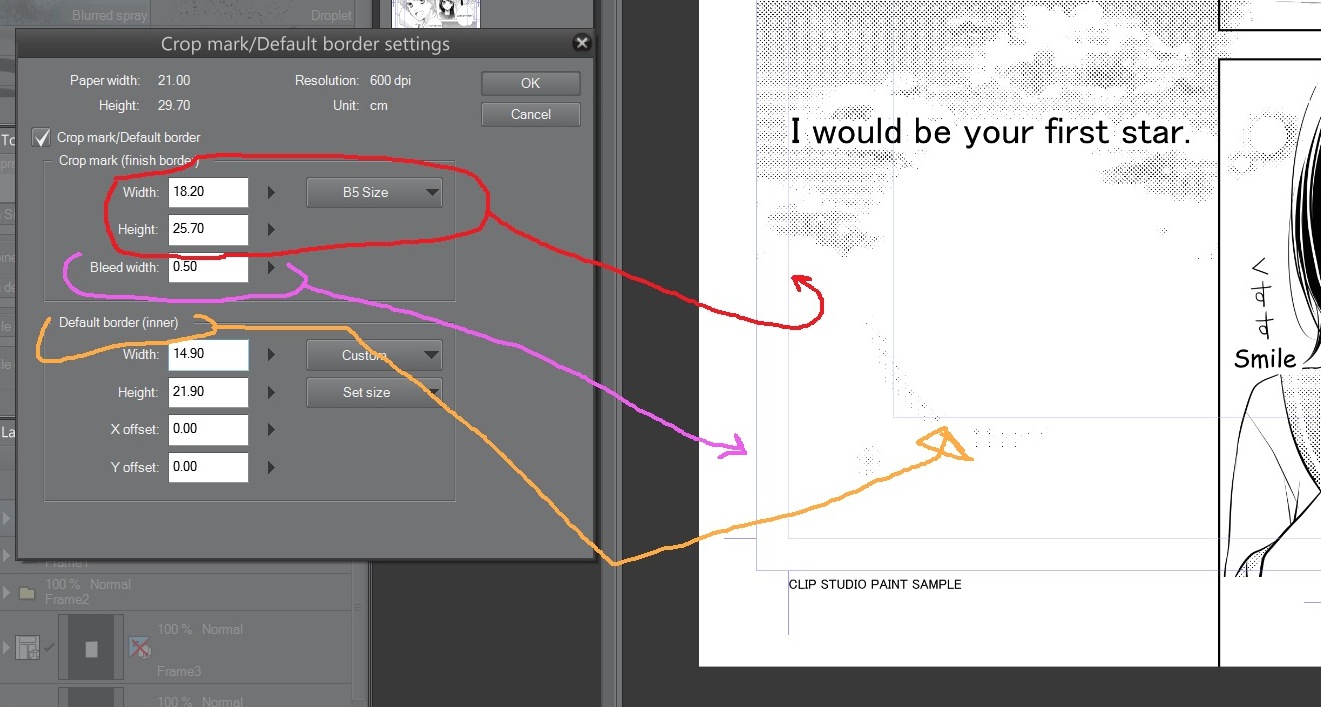
Task: Open slider arrow beside Y offset
Action: pyautogui.click(x=270, y=467)
